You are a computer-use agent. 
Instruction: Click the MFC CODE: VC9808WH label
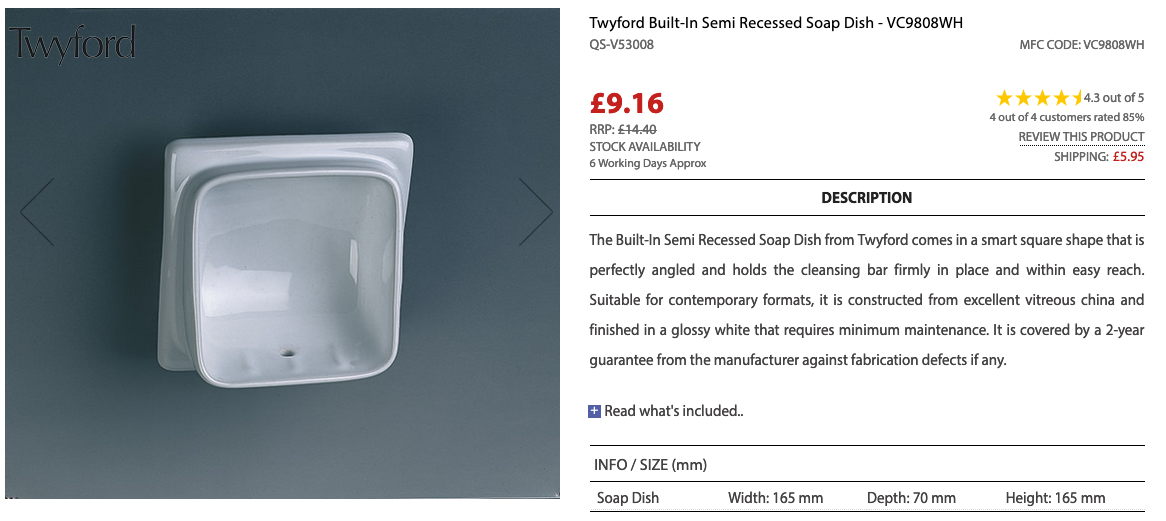[x=1081, y=45]
